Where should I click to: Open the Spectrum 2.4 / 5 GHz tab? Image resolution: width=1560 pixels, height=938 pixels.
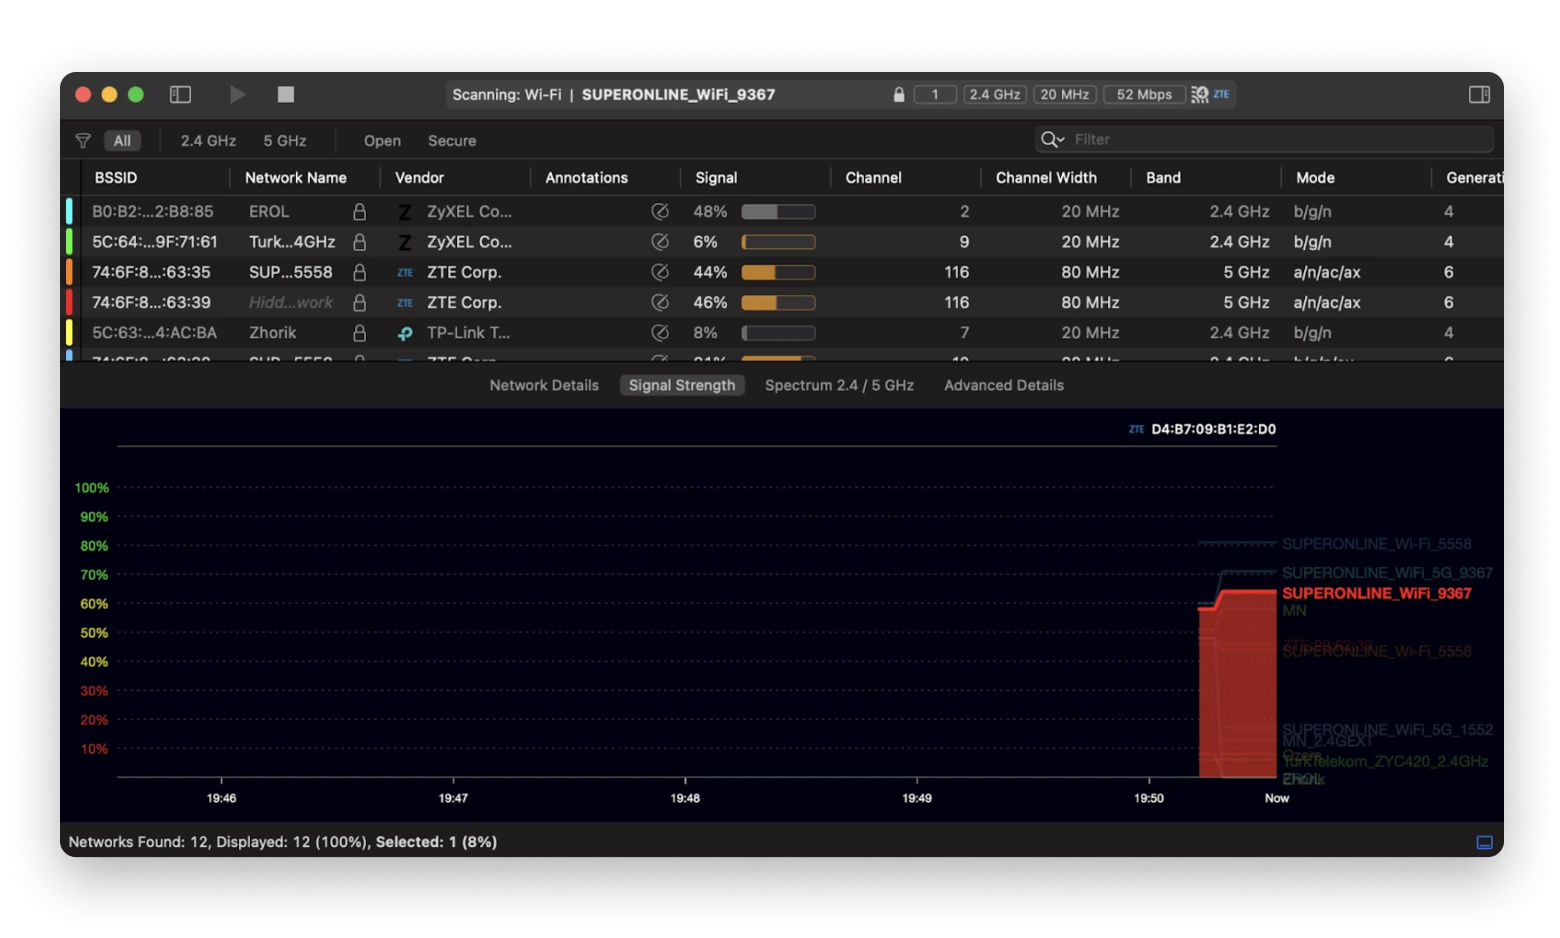click(x=839, y=385)
